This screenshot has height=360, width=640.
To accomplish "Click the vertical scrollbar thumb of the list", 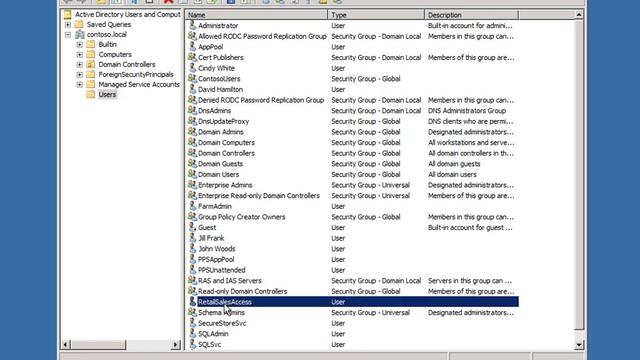I will tap(579, 174).
